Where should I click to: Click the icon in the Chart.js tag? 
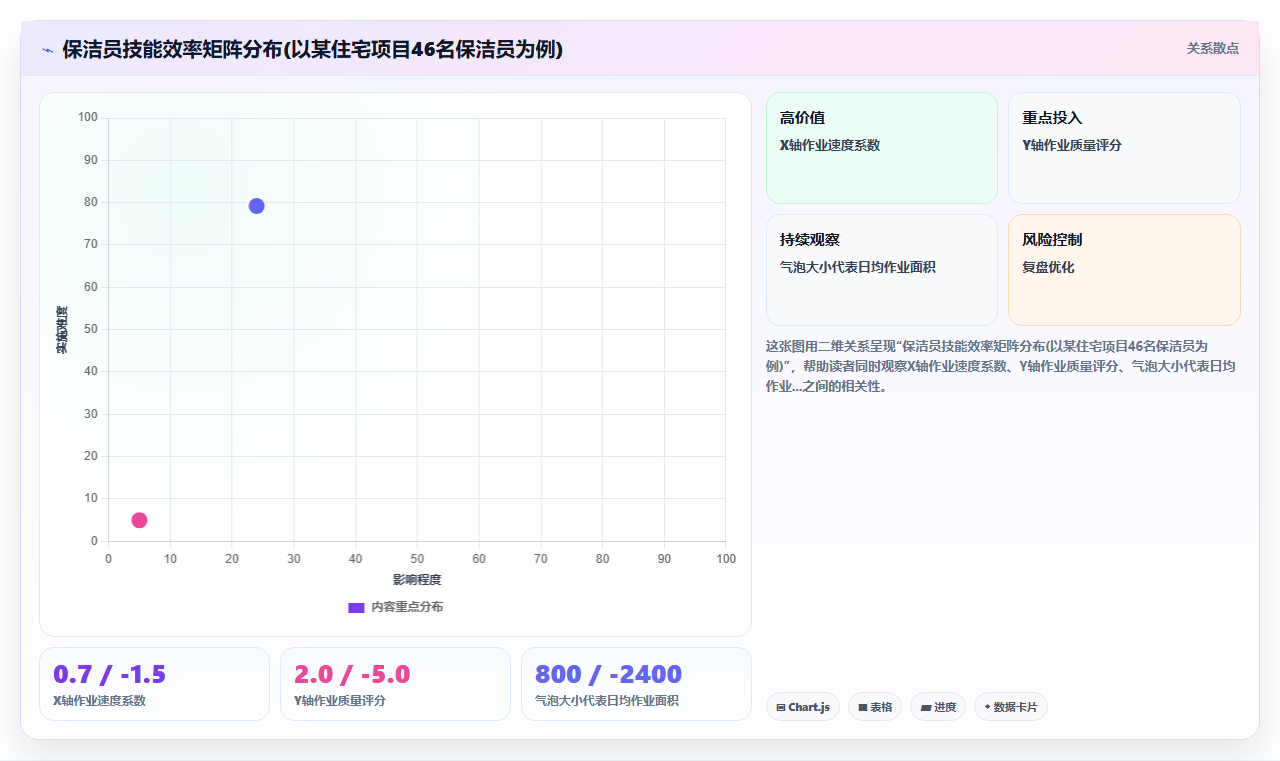point(780,708)
